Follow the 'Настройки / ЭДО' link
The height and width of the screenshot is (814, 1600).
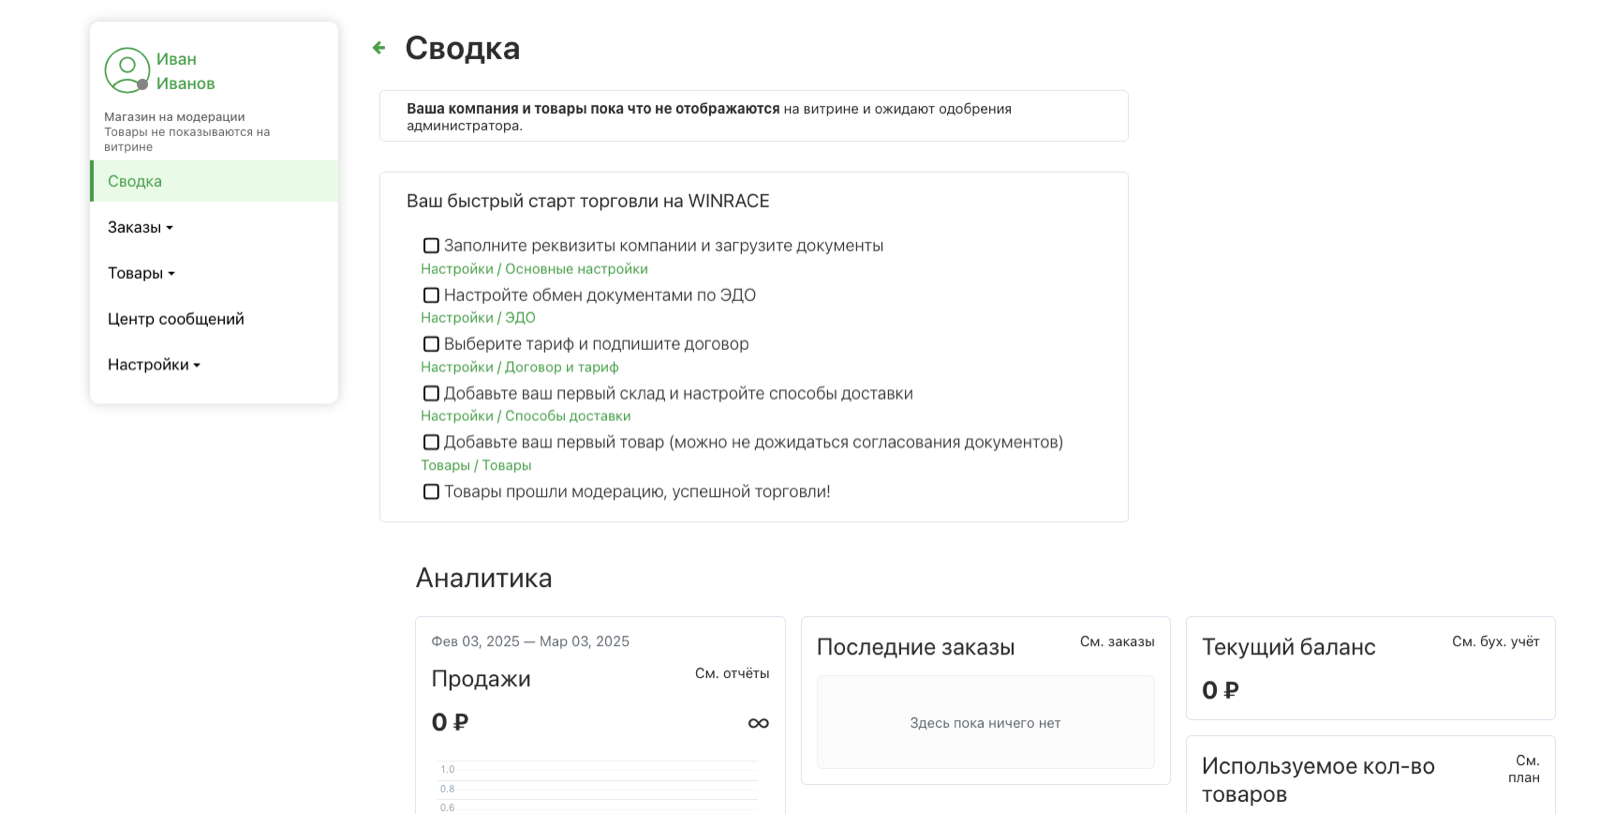point(478,318)
